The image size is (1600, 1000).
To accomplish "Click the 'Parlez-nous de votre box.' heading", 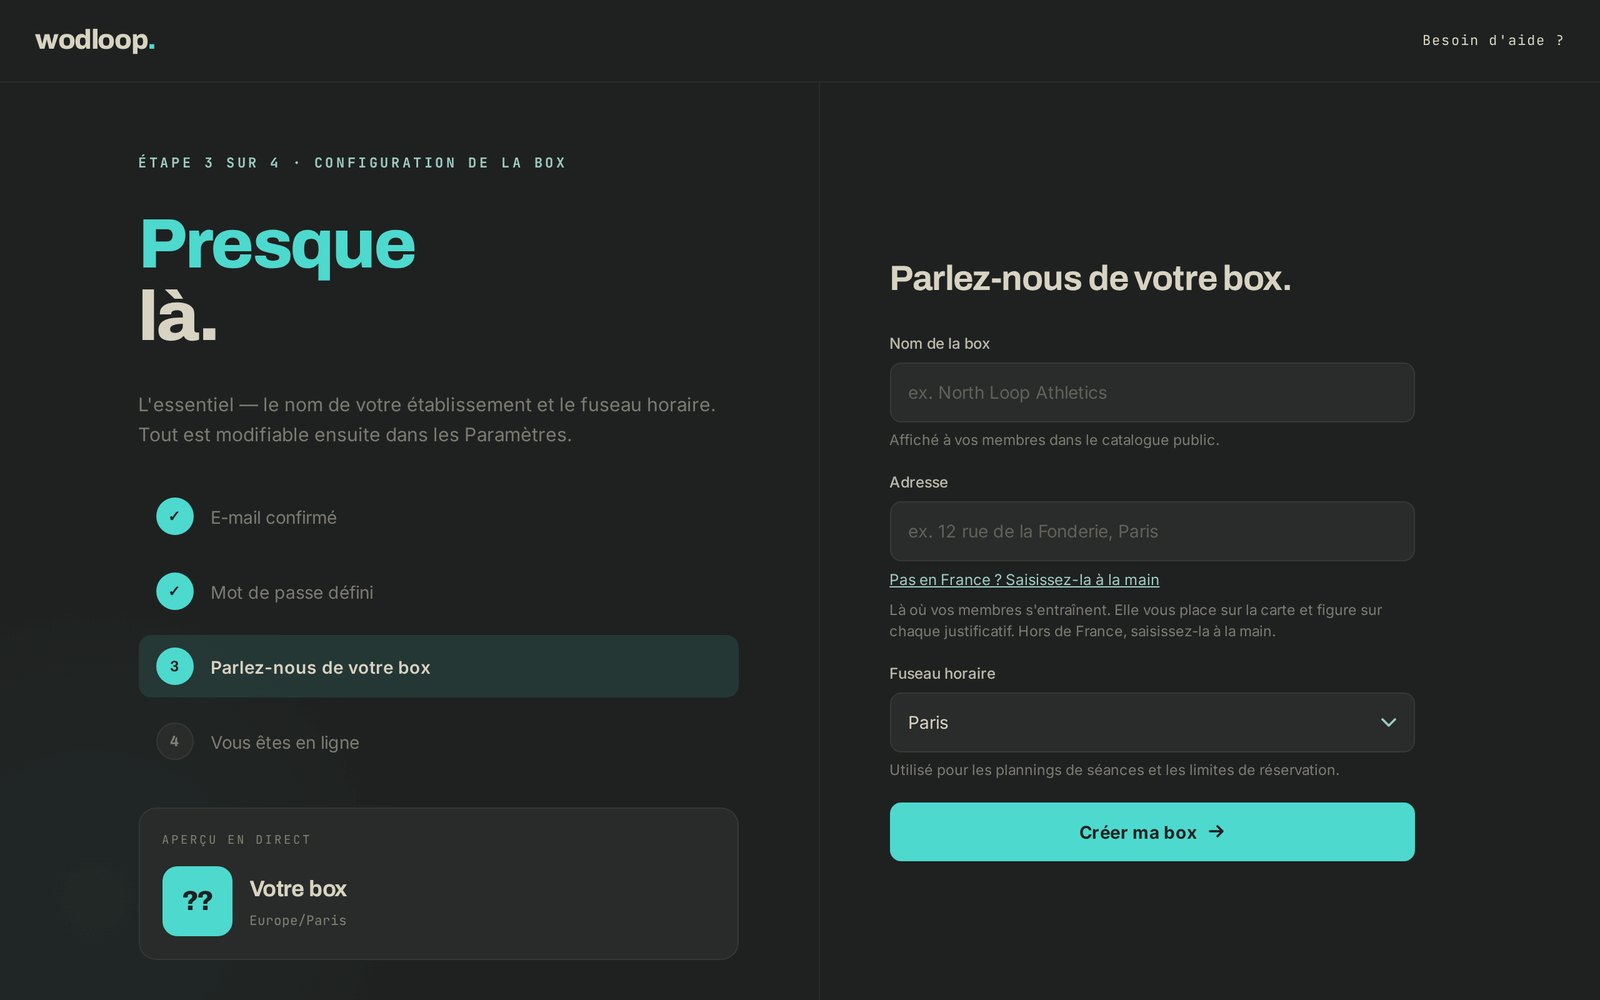I will coord(1090,278).
